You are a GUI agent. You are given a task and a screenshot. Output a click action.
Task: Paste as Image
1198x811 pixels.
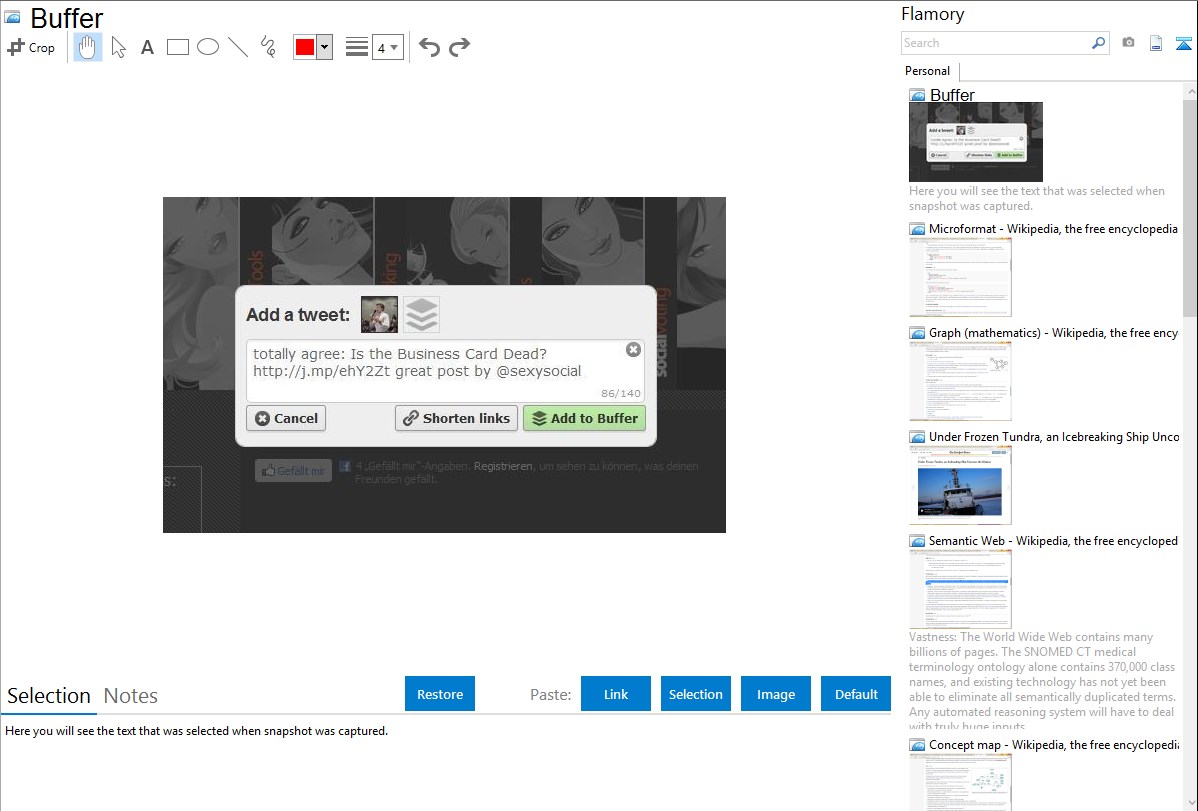click(775, 694)
